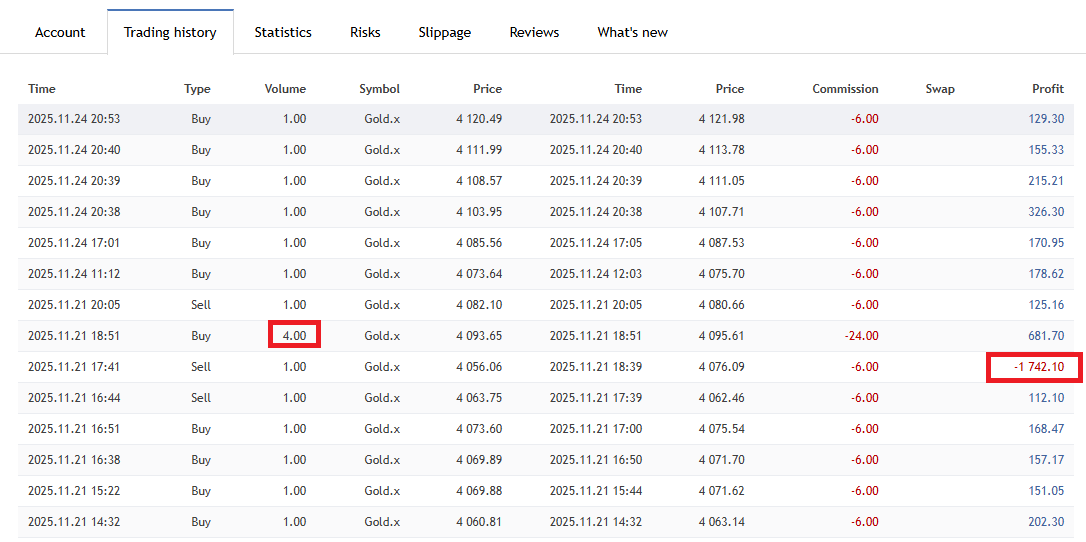
Task: Click the open time 2025.11.21 16:51
Action: [x=74, y=429]
